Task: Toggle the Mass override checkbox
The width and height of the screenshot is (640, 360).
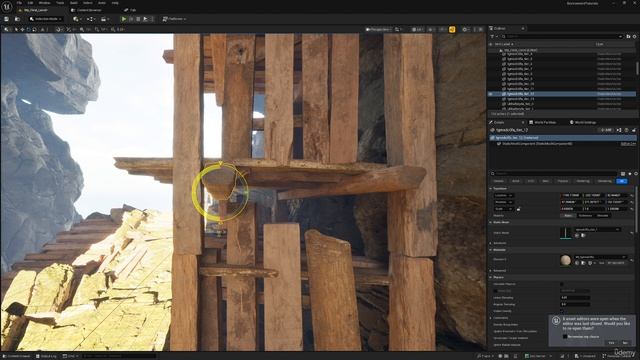Action: coord(496,291)
